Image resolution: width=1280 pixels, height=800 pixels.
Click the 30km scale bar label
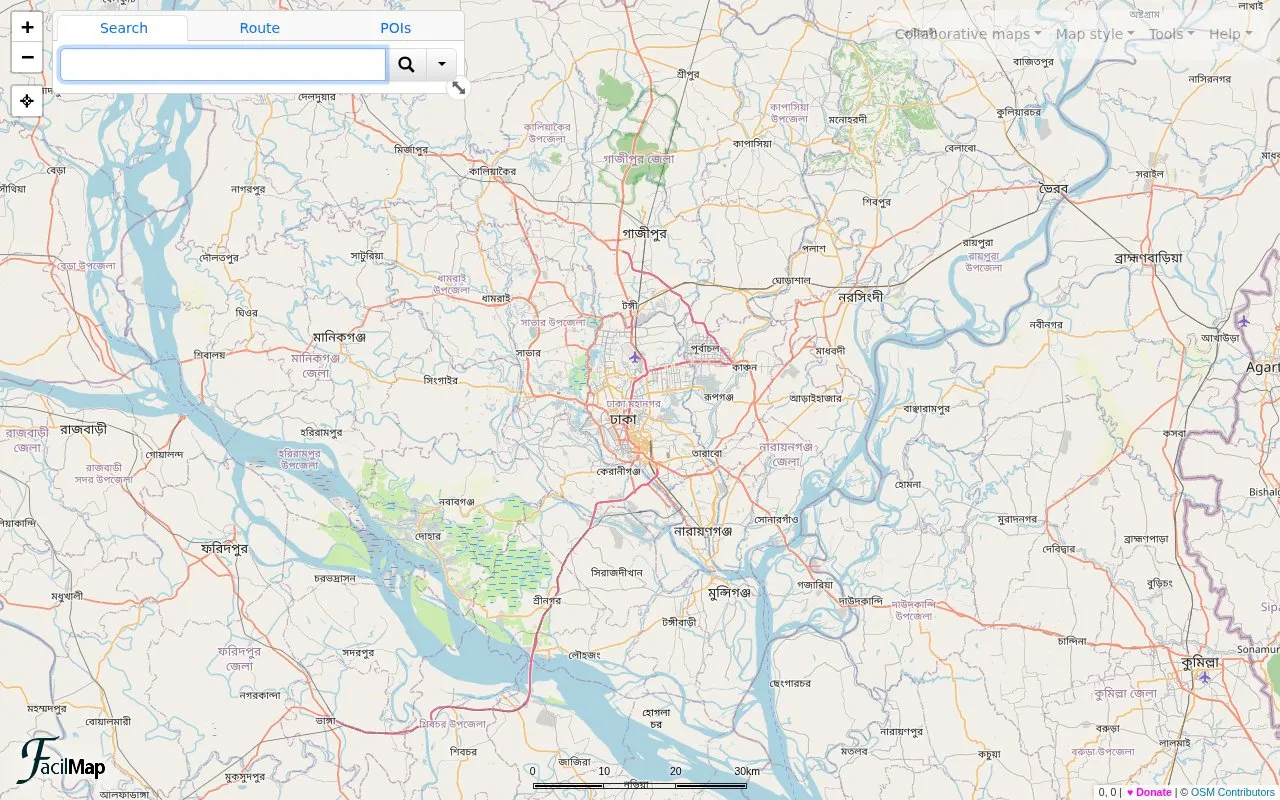point(747,771)
